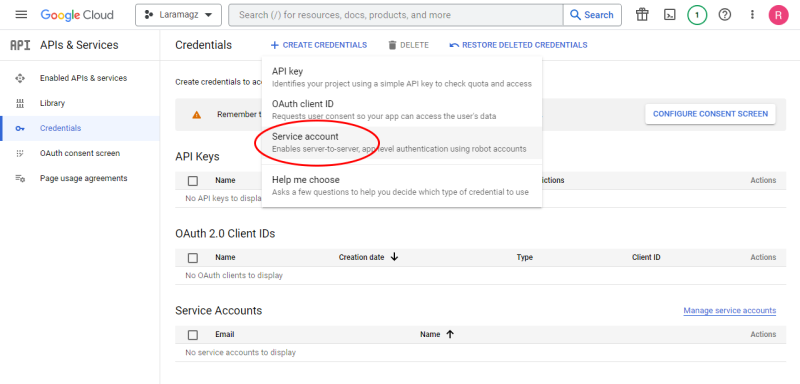Screen dimensions: 800x384
Task: Click the Service Accounts section heading
Action: (218, 311)
